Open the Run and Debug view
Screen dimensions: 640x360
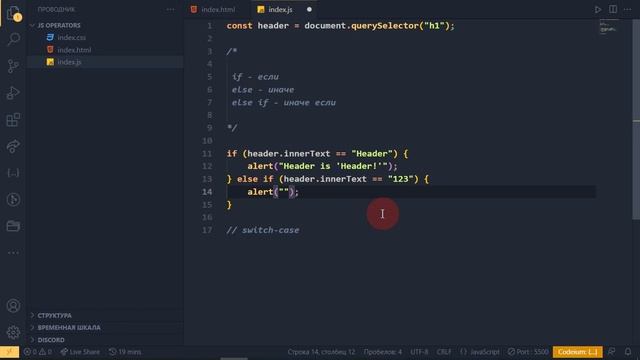pyautogui.click(x=13, y=93)
